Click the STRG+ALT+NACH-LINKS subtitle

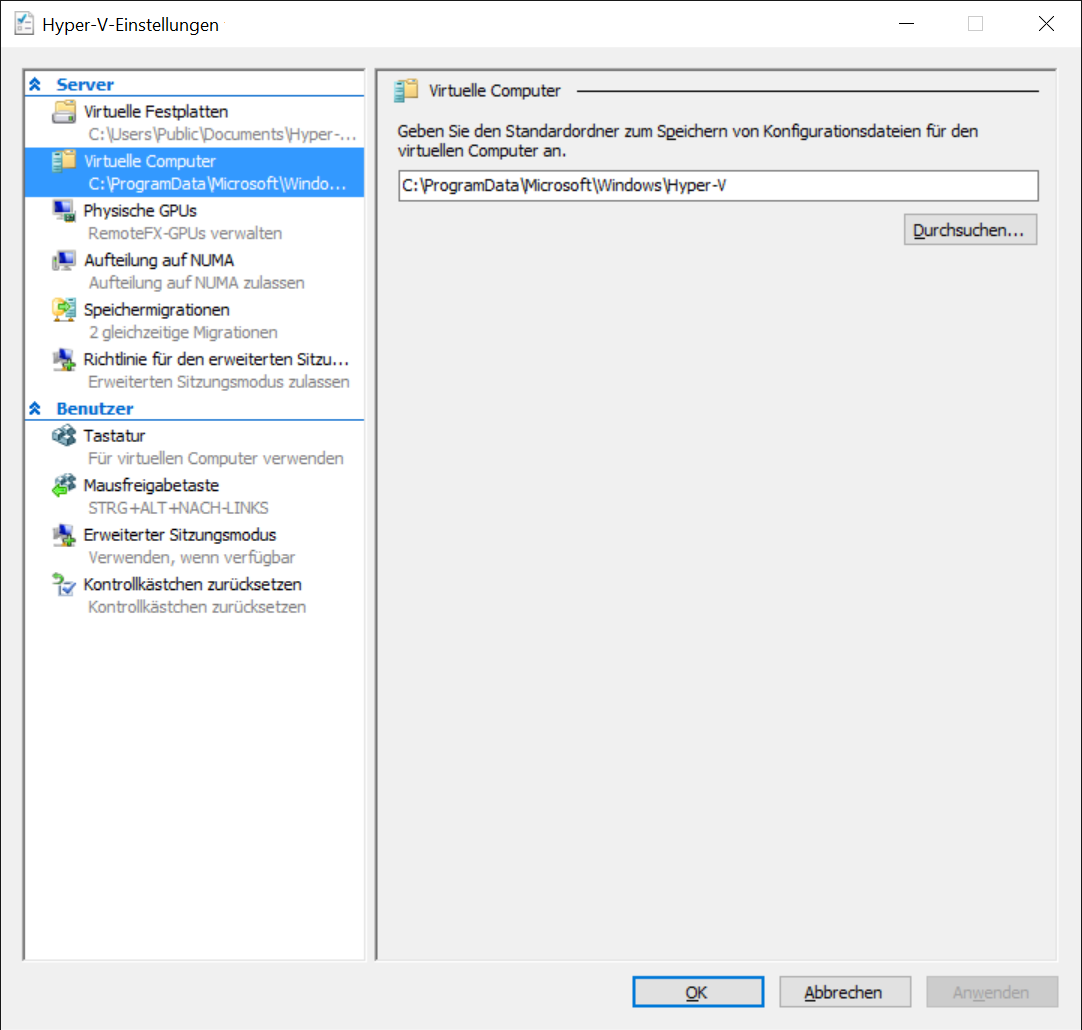178,508
